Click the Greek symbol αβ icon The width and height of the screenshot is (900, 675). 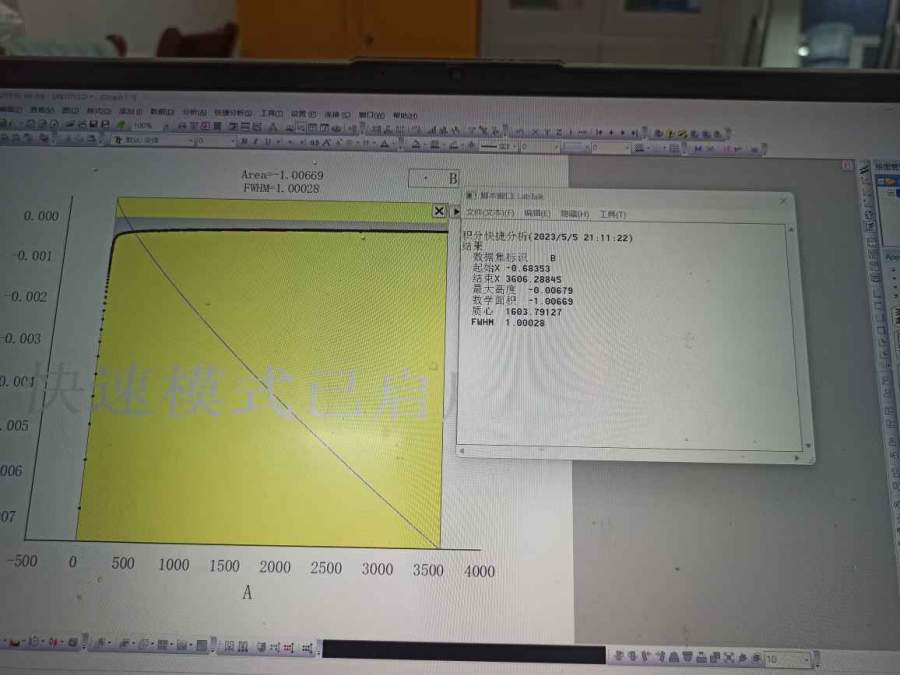316,142
